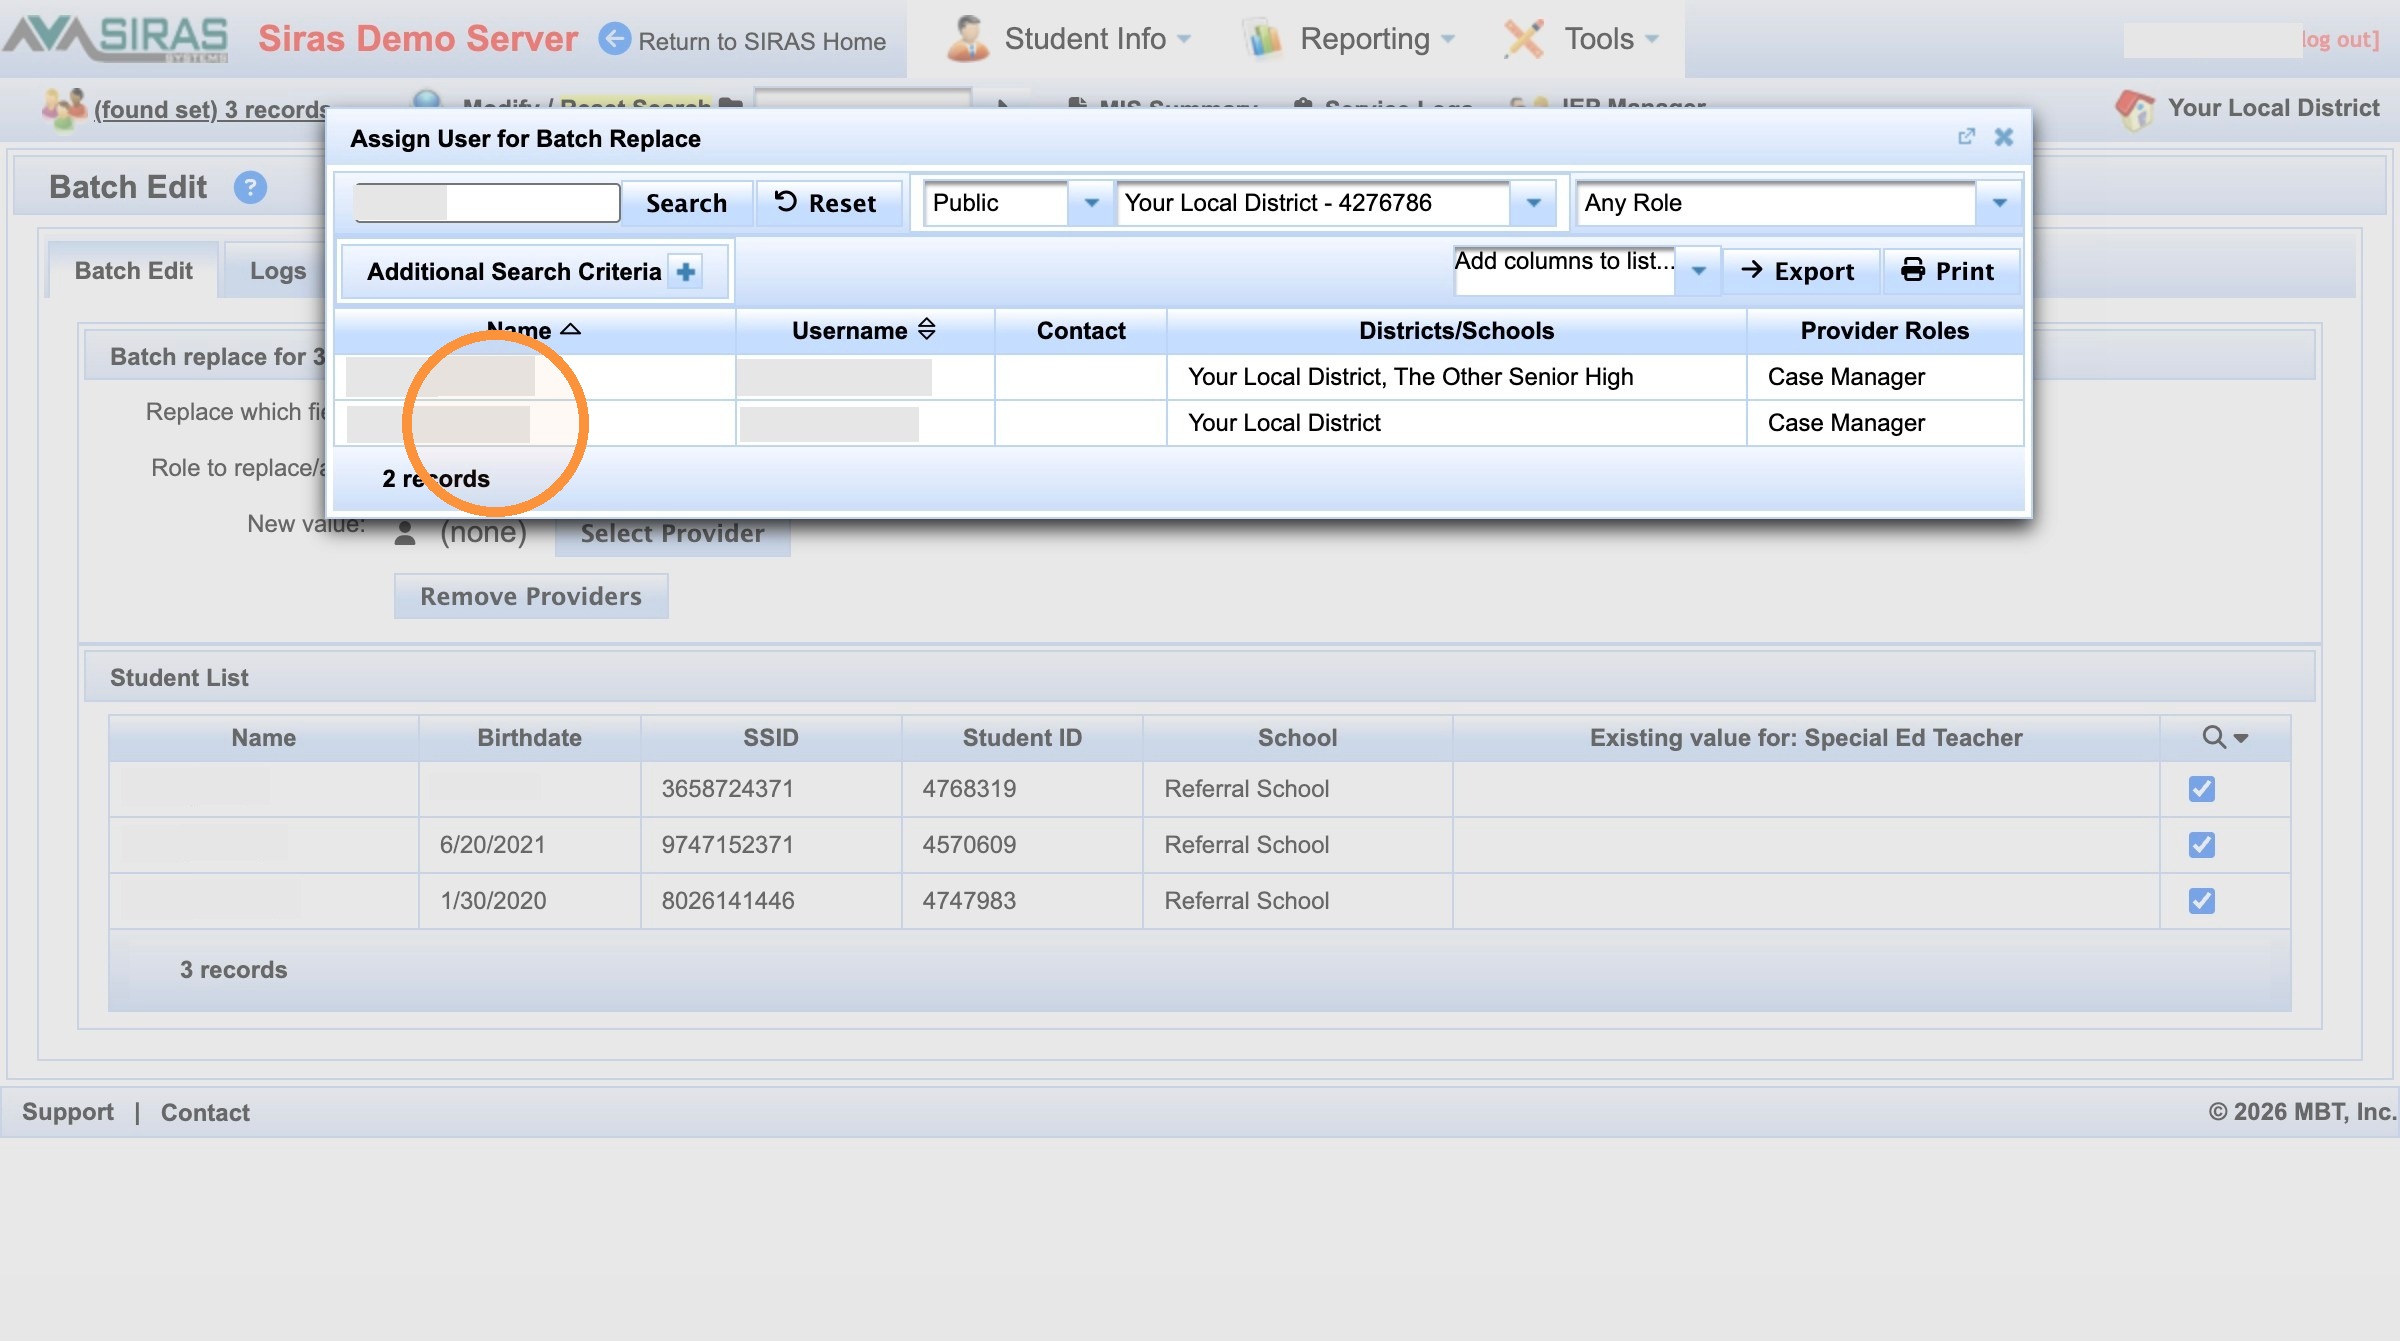Click the Remove Providers button
2400x1341 pixels.
click(531, 596)
